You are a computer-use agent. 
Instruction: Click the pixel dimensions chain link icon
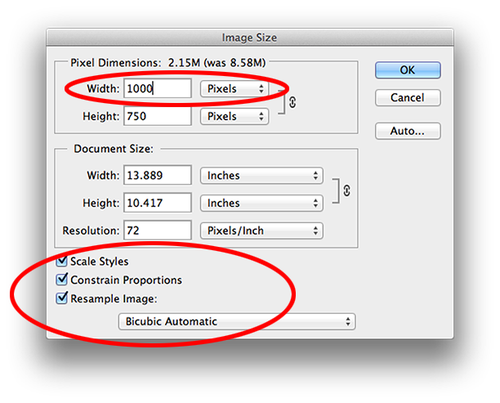pos(292,102)
